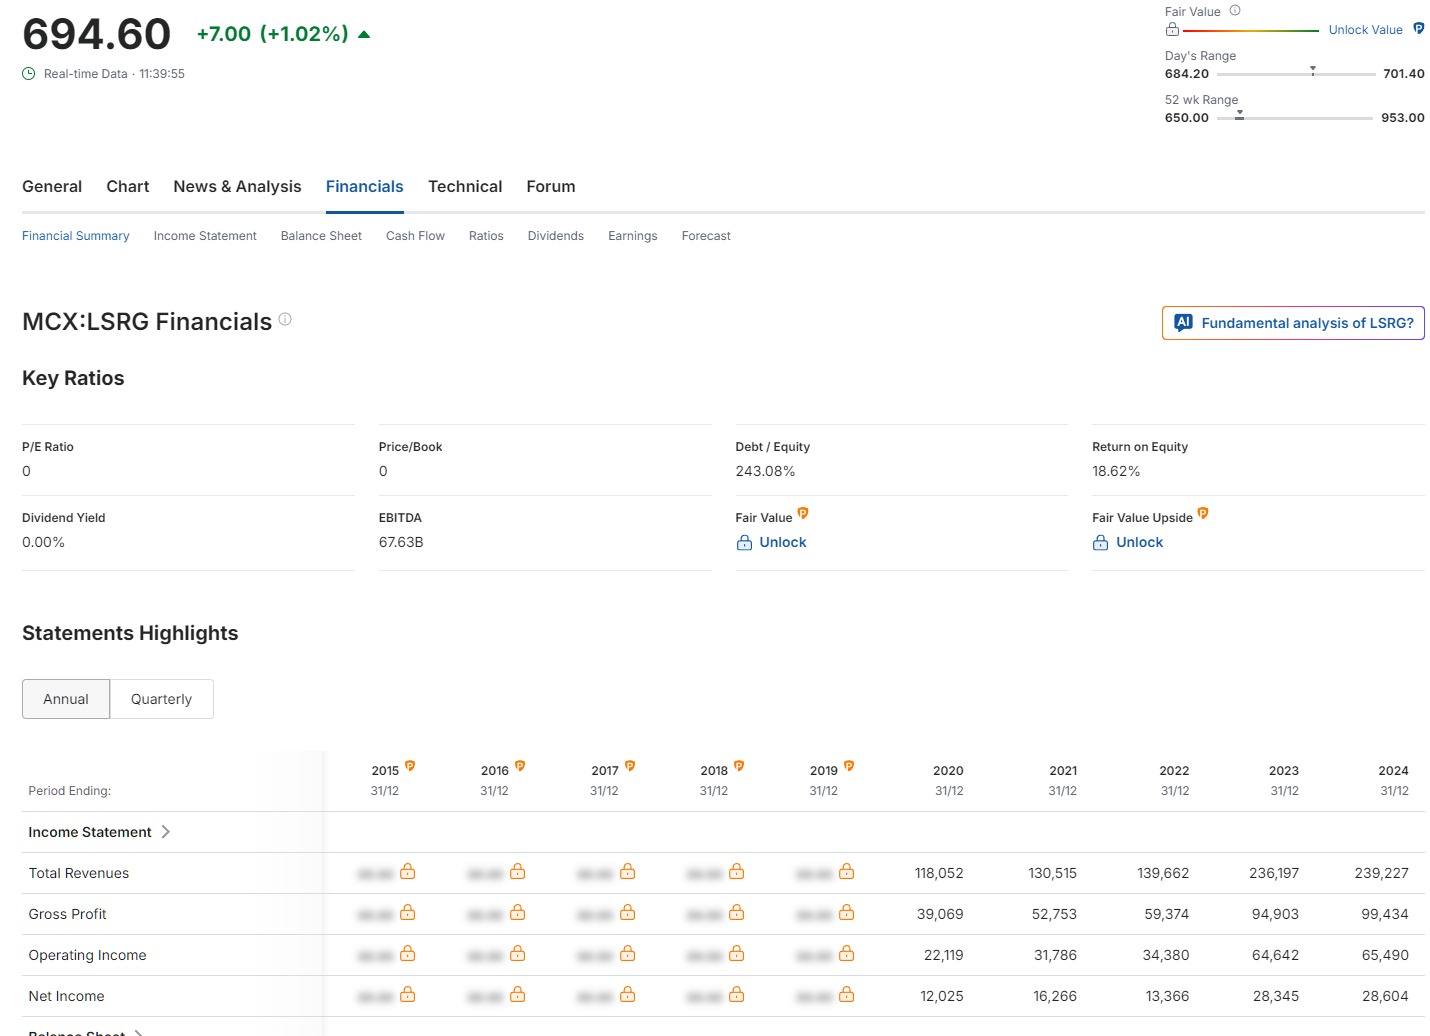1430x1036 pixels.
Task: Click the Debt / Equity value 243.08%
Action: click(x=766, y=471)
